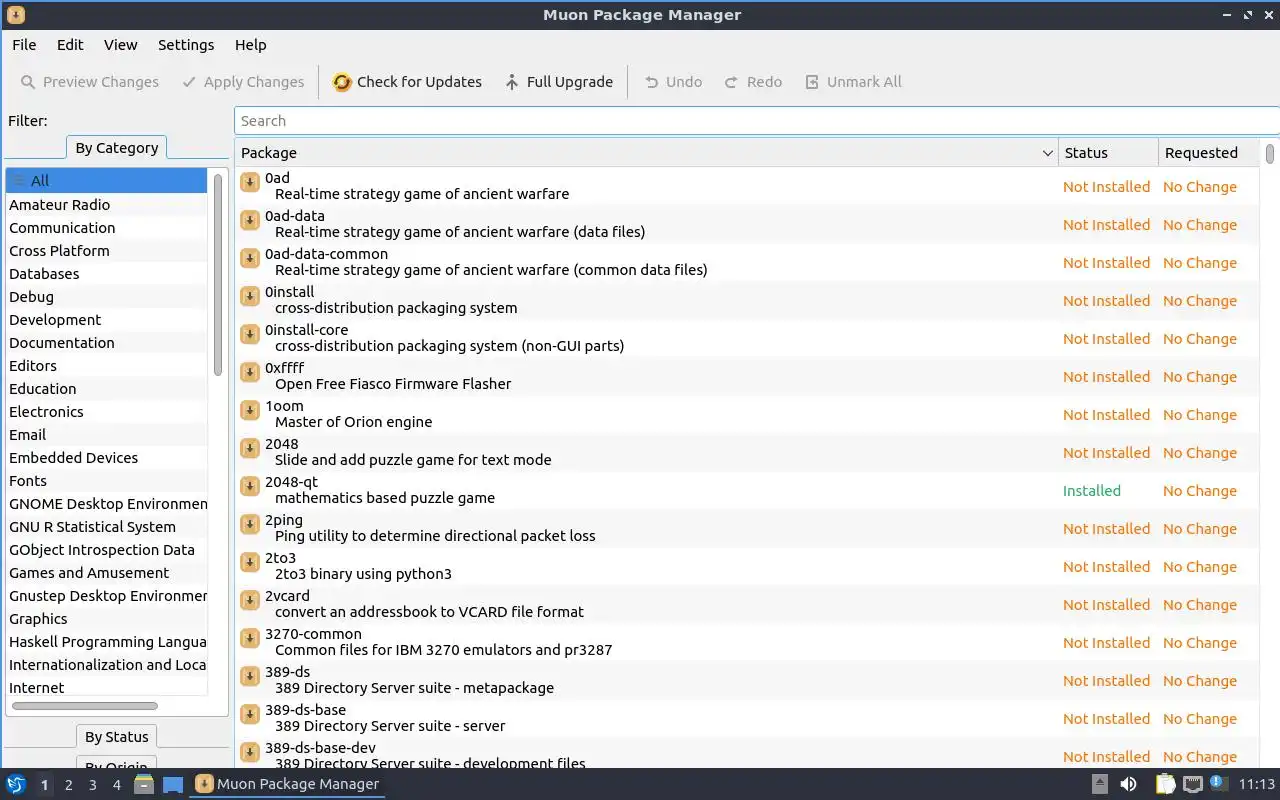The image size is (1280, 800).
Task: Sort by the Status column header
Action: tap(1108, 153)
